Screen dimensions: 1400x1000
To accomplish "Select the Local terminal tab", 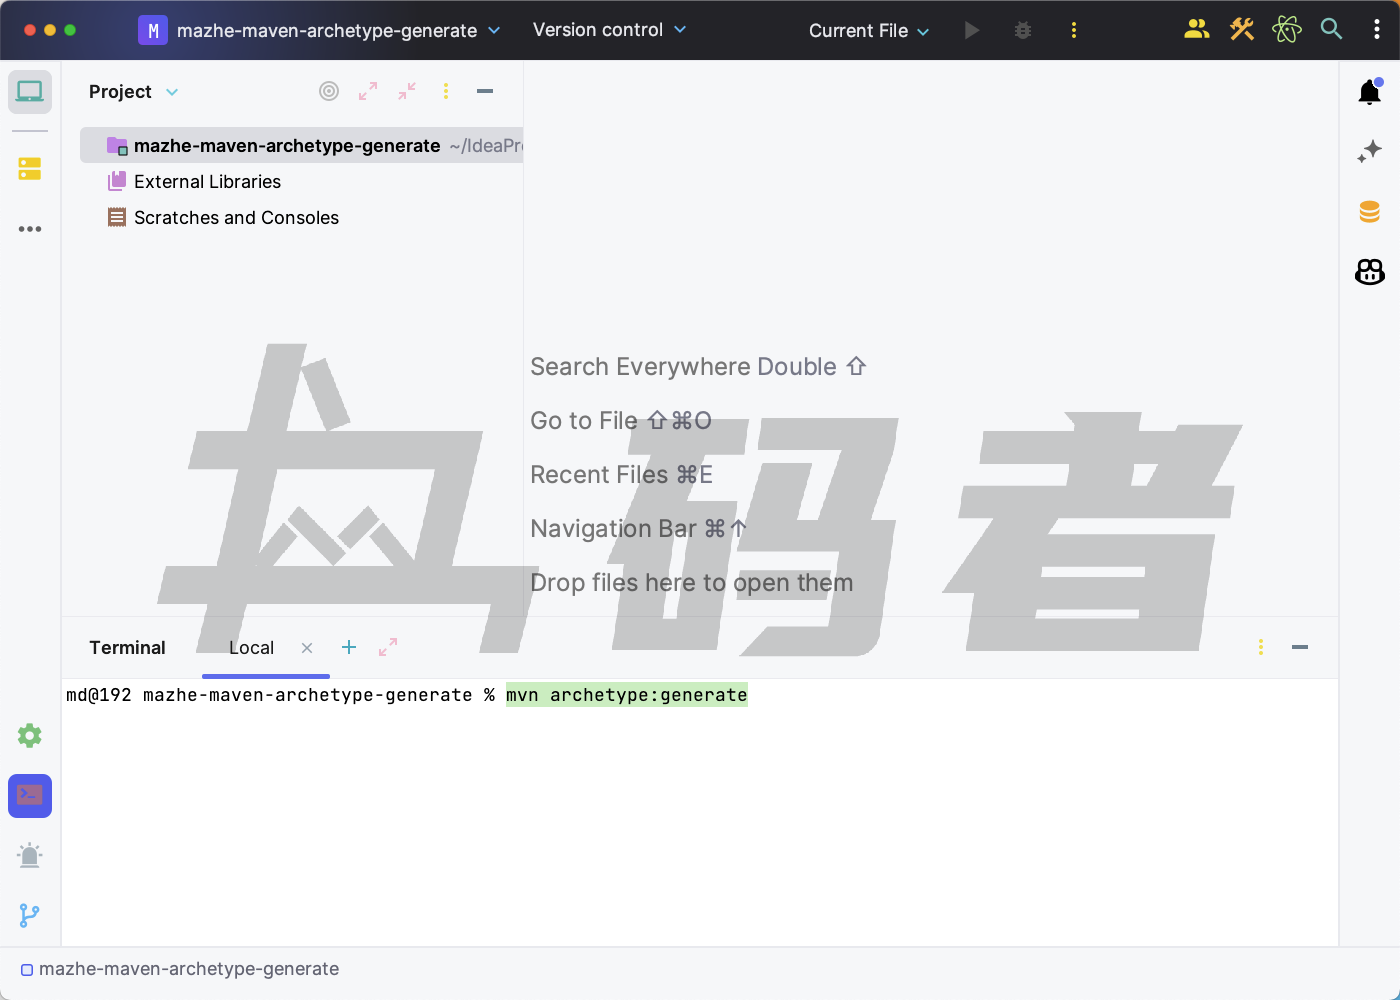I will pyautogui.click(x=250, y=647).
